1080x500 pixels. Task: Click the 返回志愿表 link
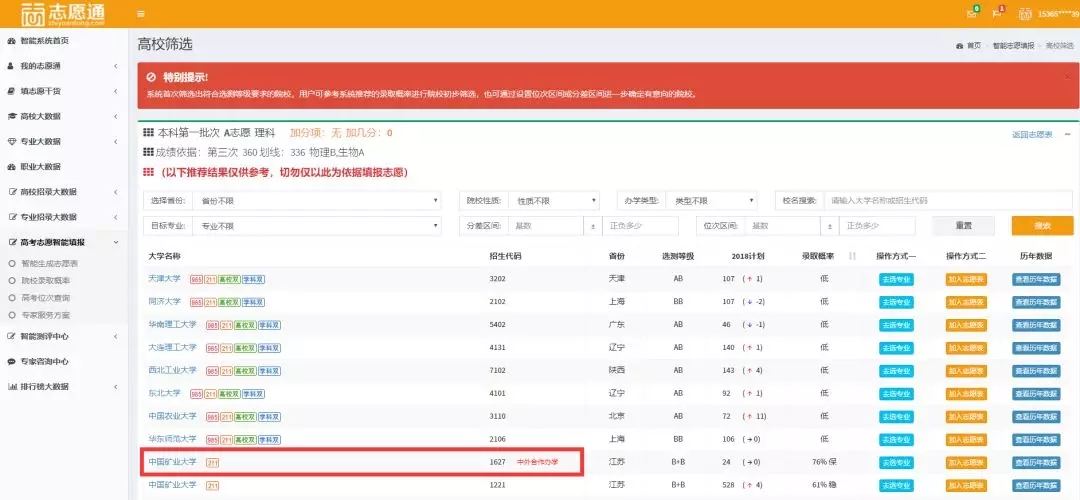1031,134
